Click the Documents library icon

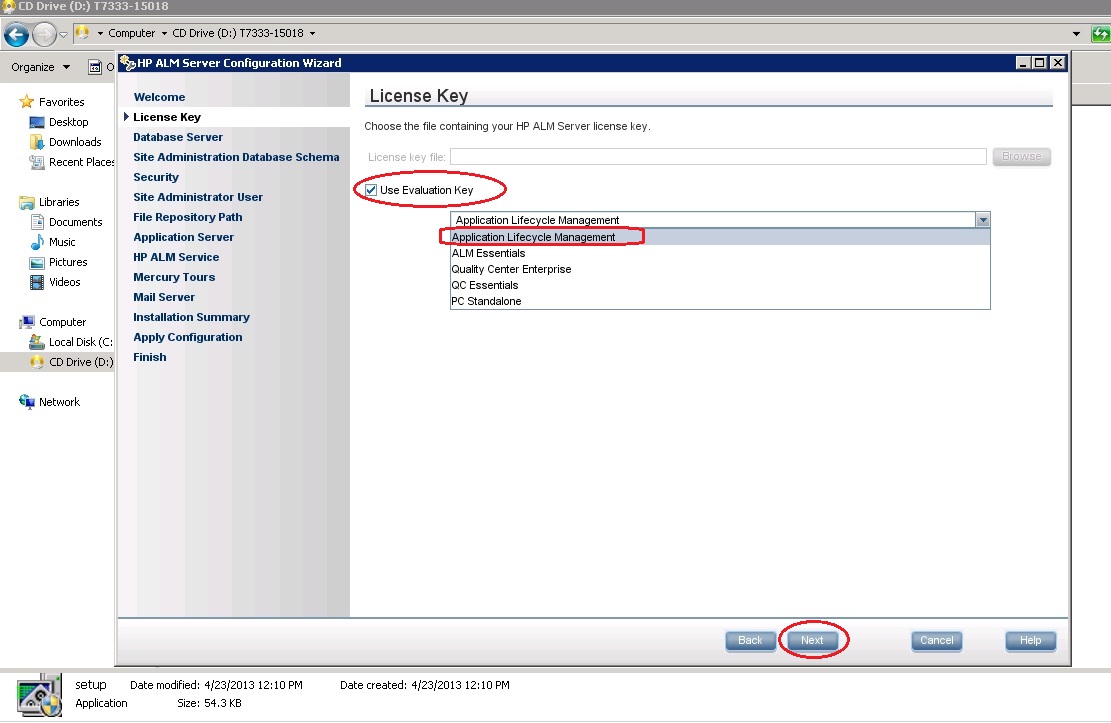pos(37,222)
